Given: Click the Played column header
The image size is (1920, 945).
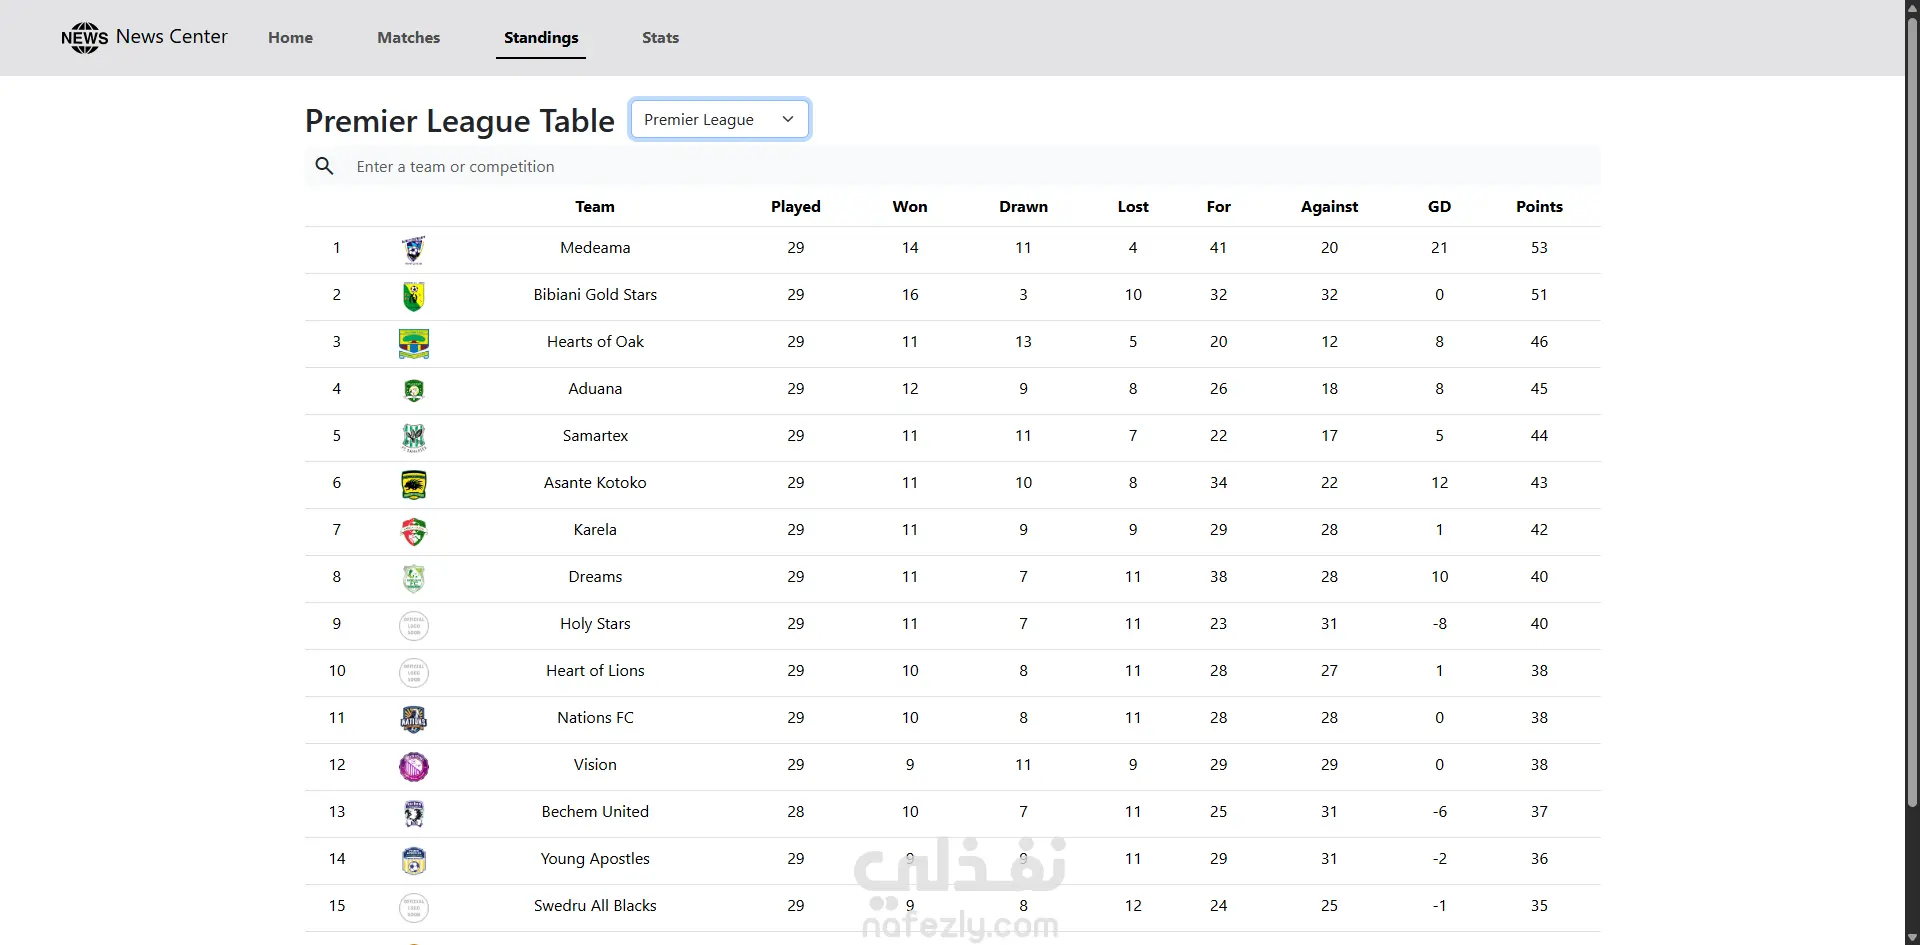Looking at the screenshot, I should [796, 207].
